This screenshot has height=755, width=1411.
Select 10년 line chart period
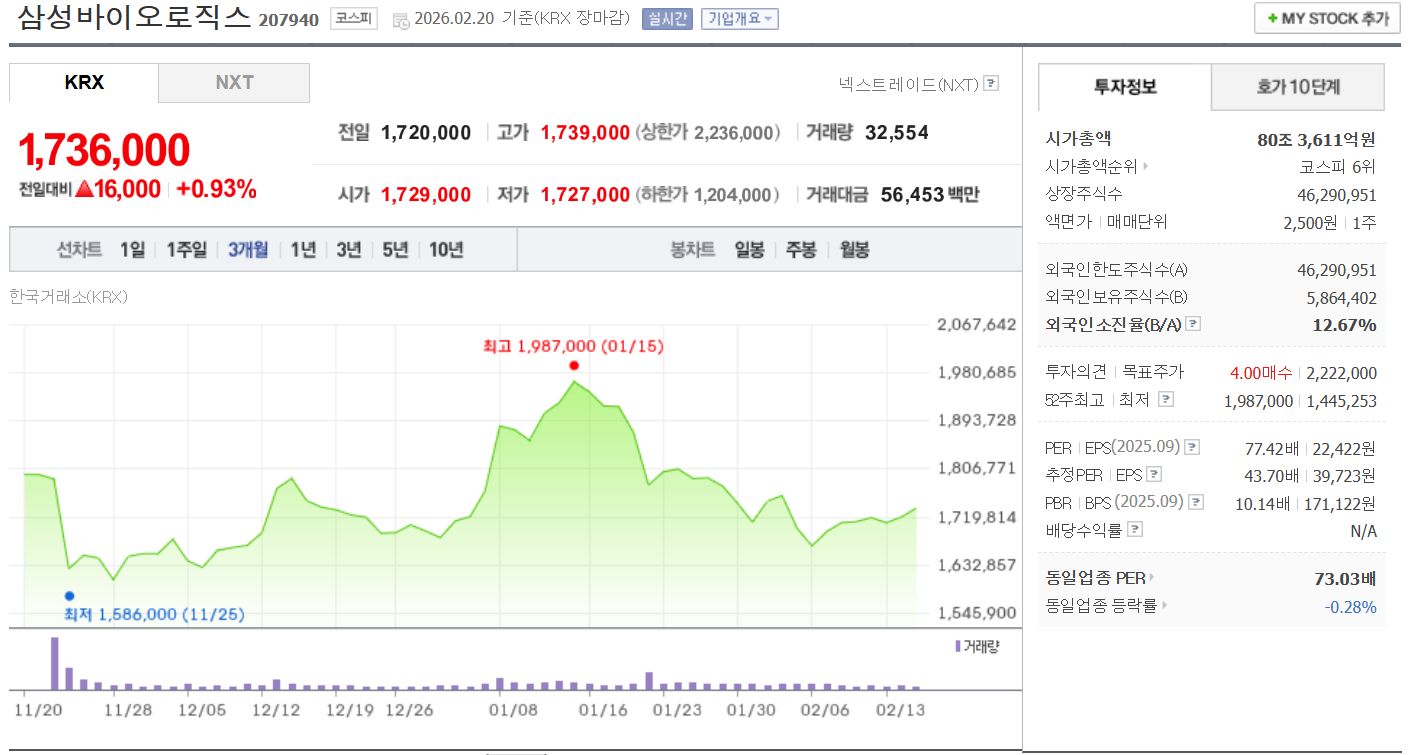(446, 250)
